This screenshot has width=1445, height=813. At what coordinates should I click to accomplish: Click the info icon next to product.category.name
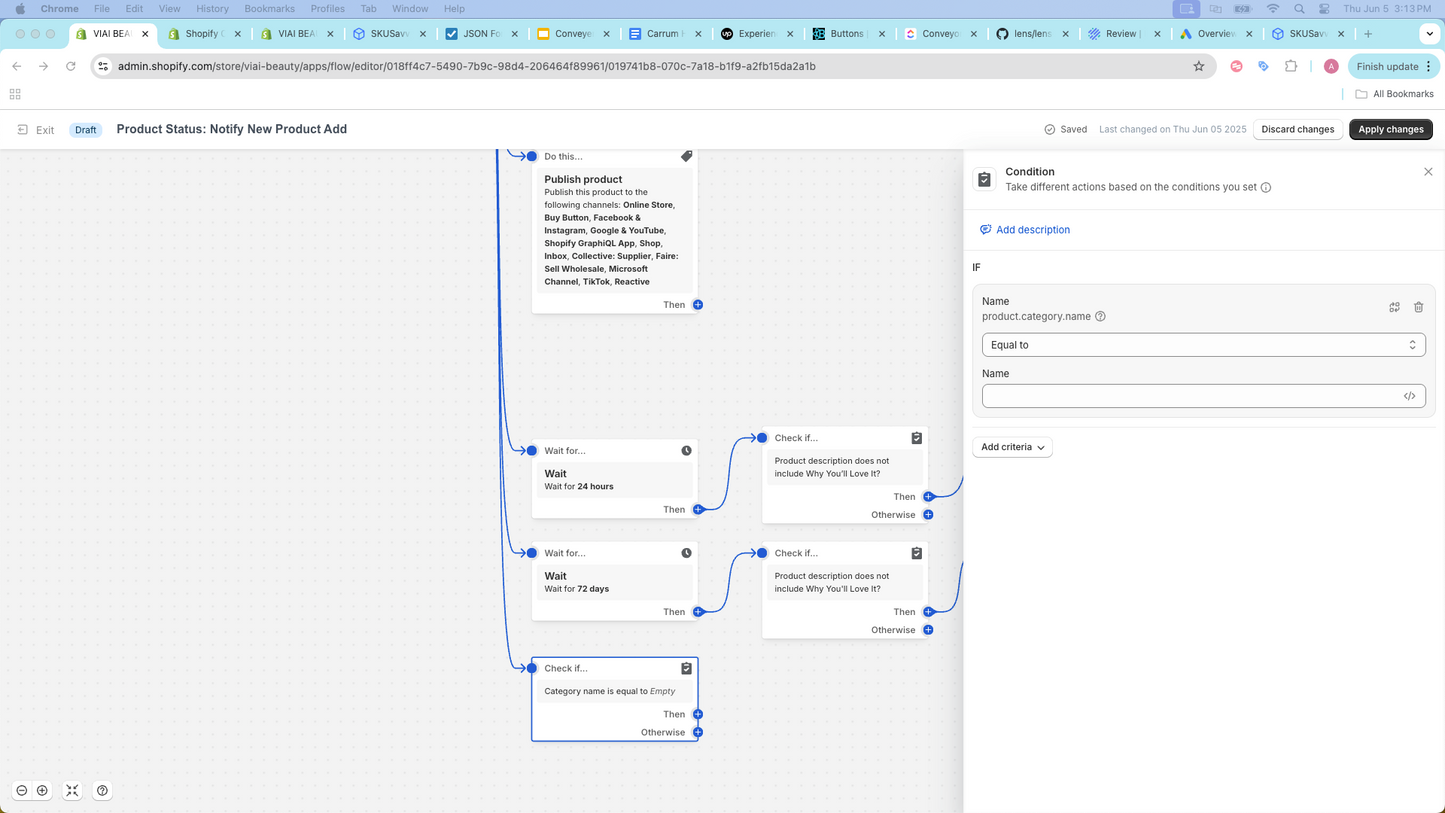coord(1100,316)
